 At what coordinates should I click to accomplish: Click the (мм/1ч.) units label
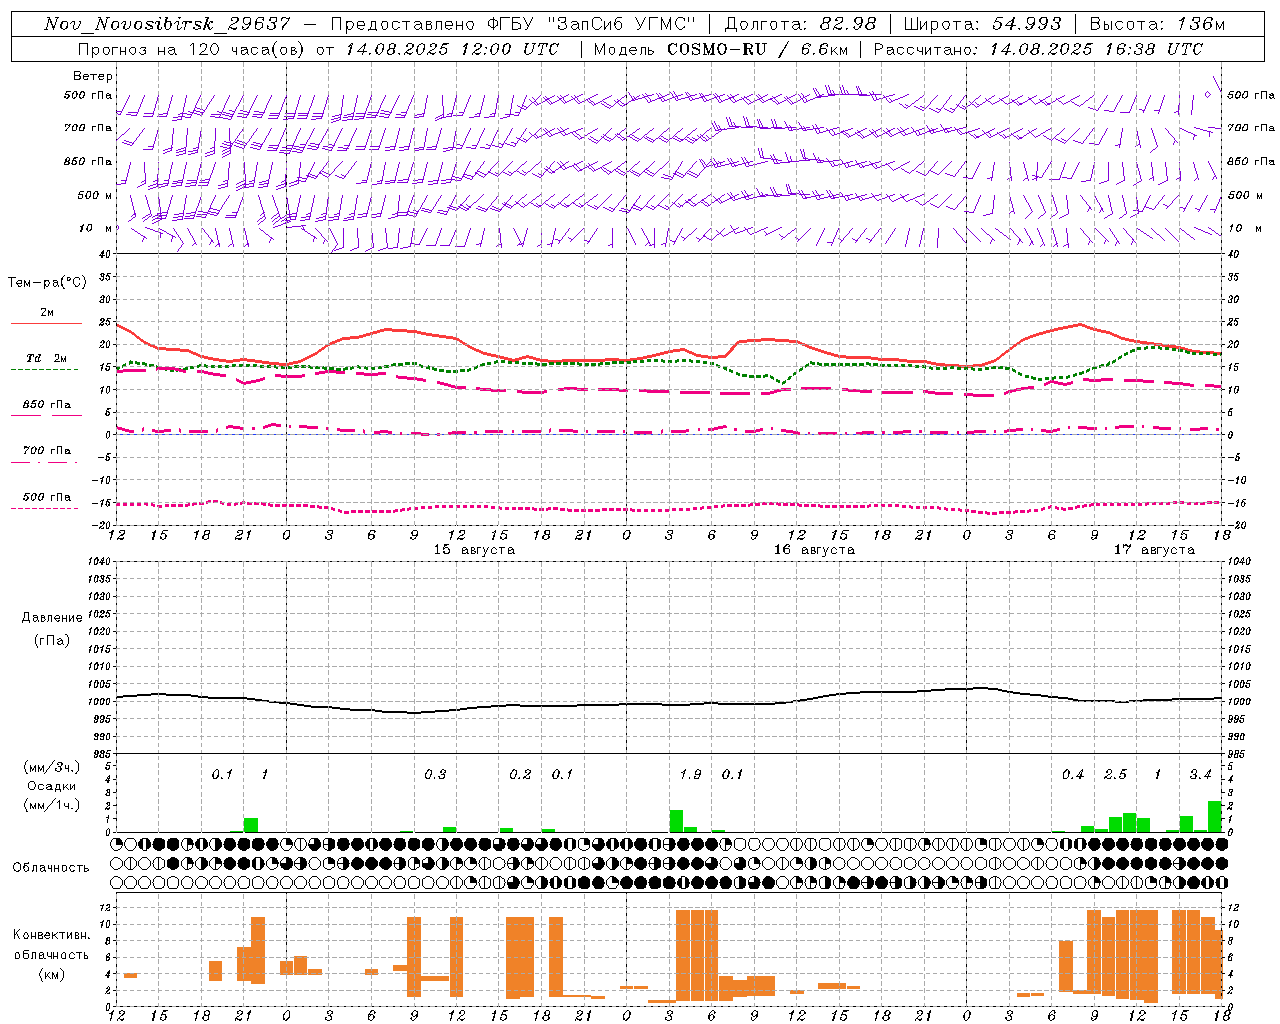point(51,805)
